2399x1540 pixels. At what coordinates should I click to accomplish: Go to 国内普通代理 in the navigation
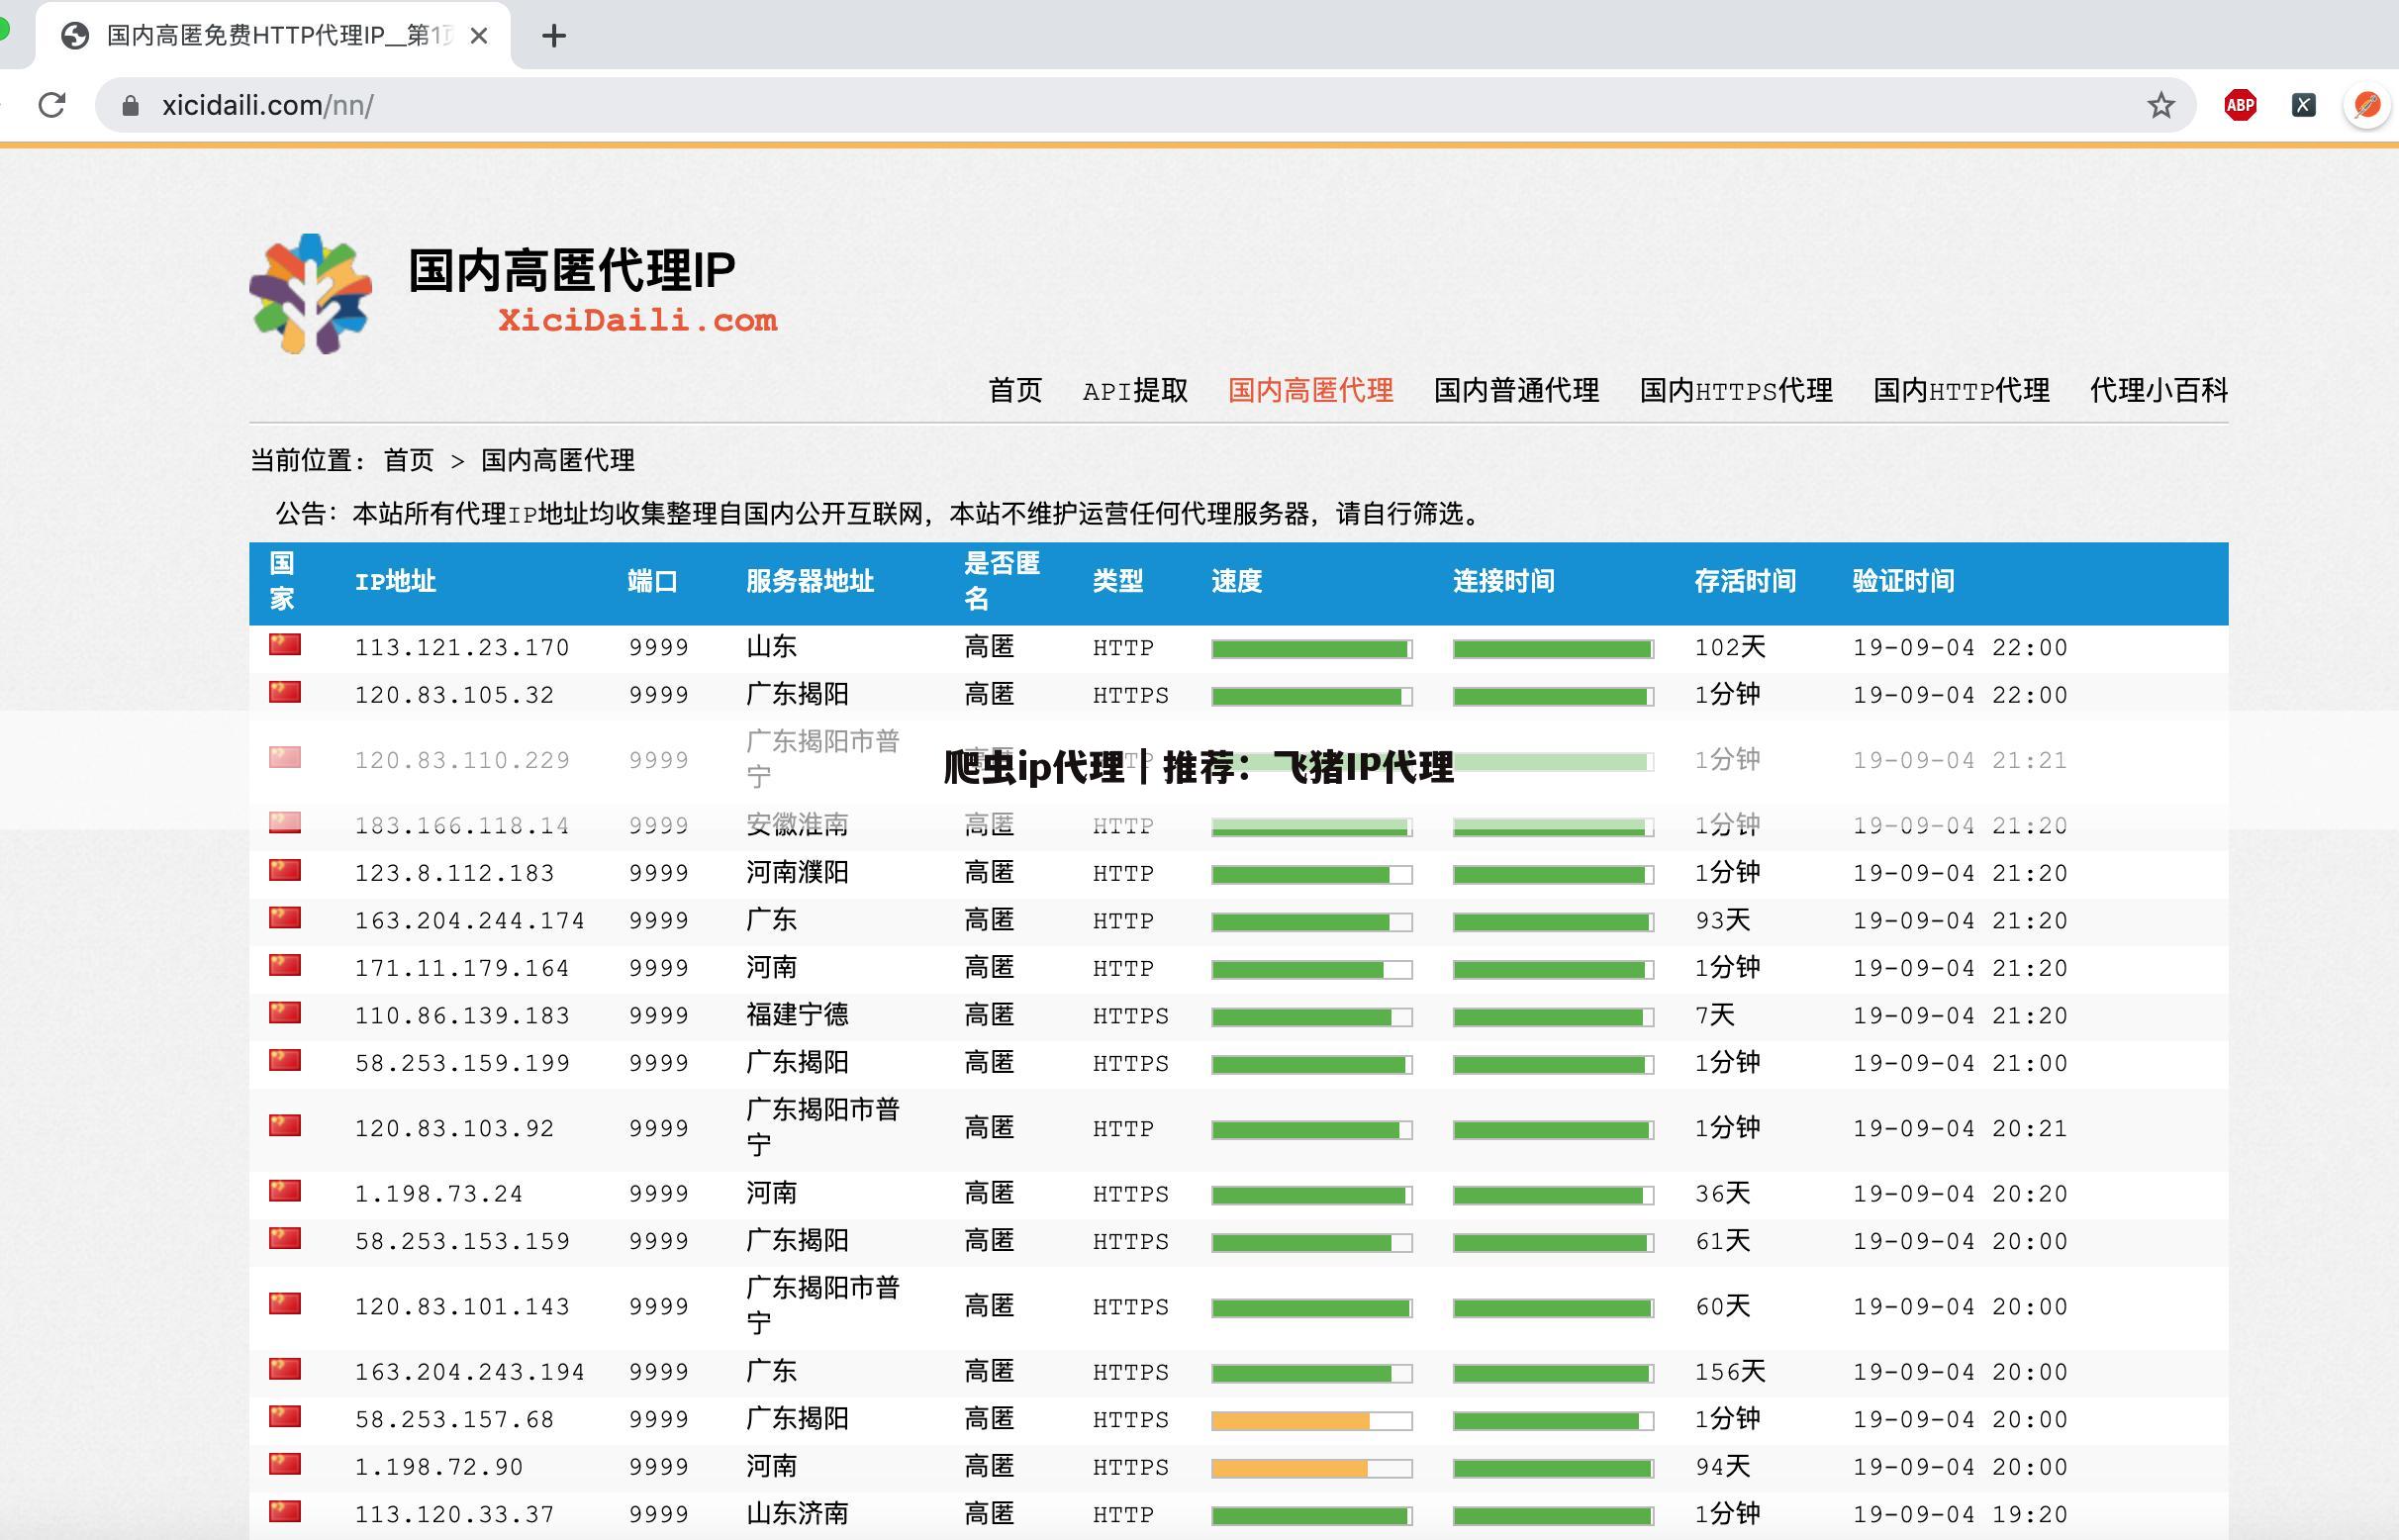point(1517,390)
